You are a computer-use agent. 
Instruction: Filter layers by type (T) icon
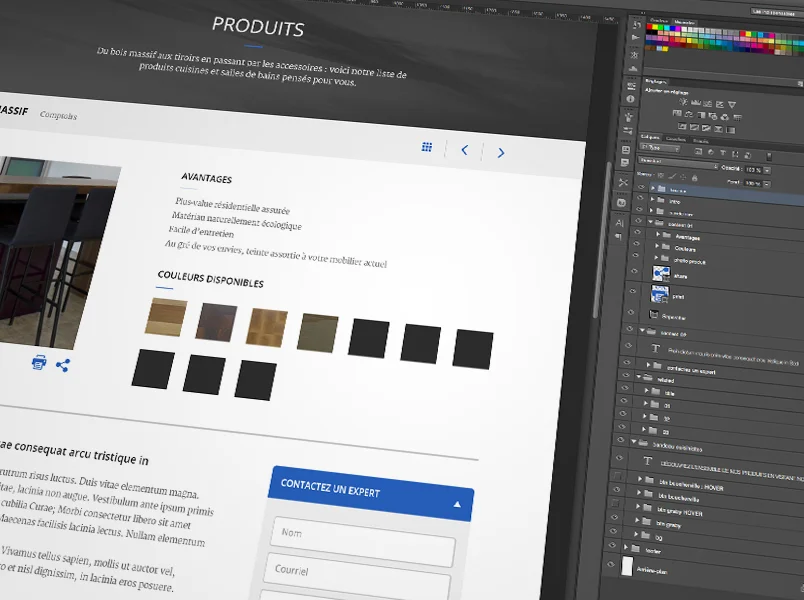(722, 153)
